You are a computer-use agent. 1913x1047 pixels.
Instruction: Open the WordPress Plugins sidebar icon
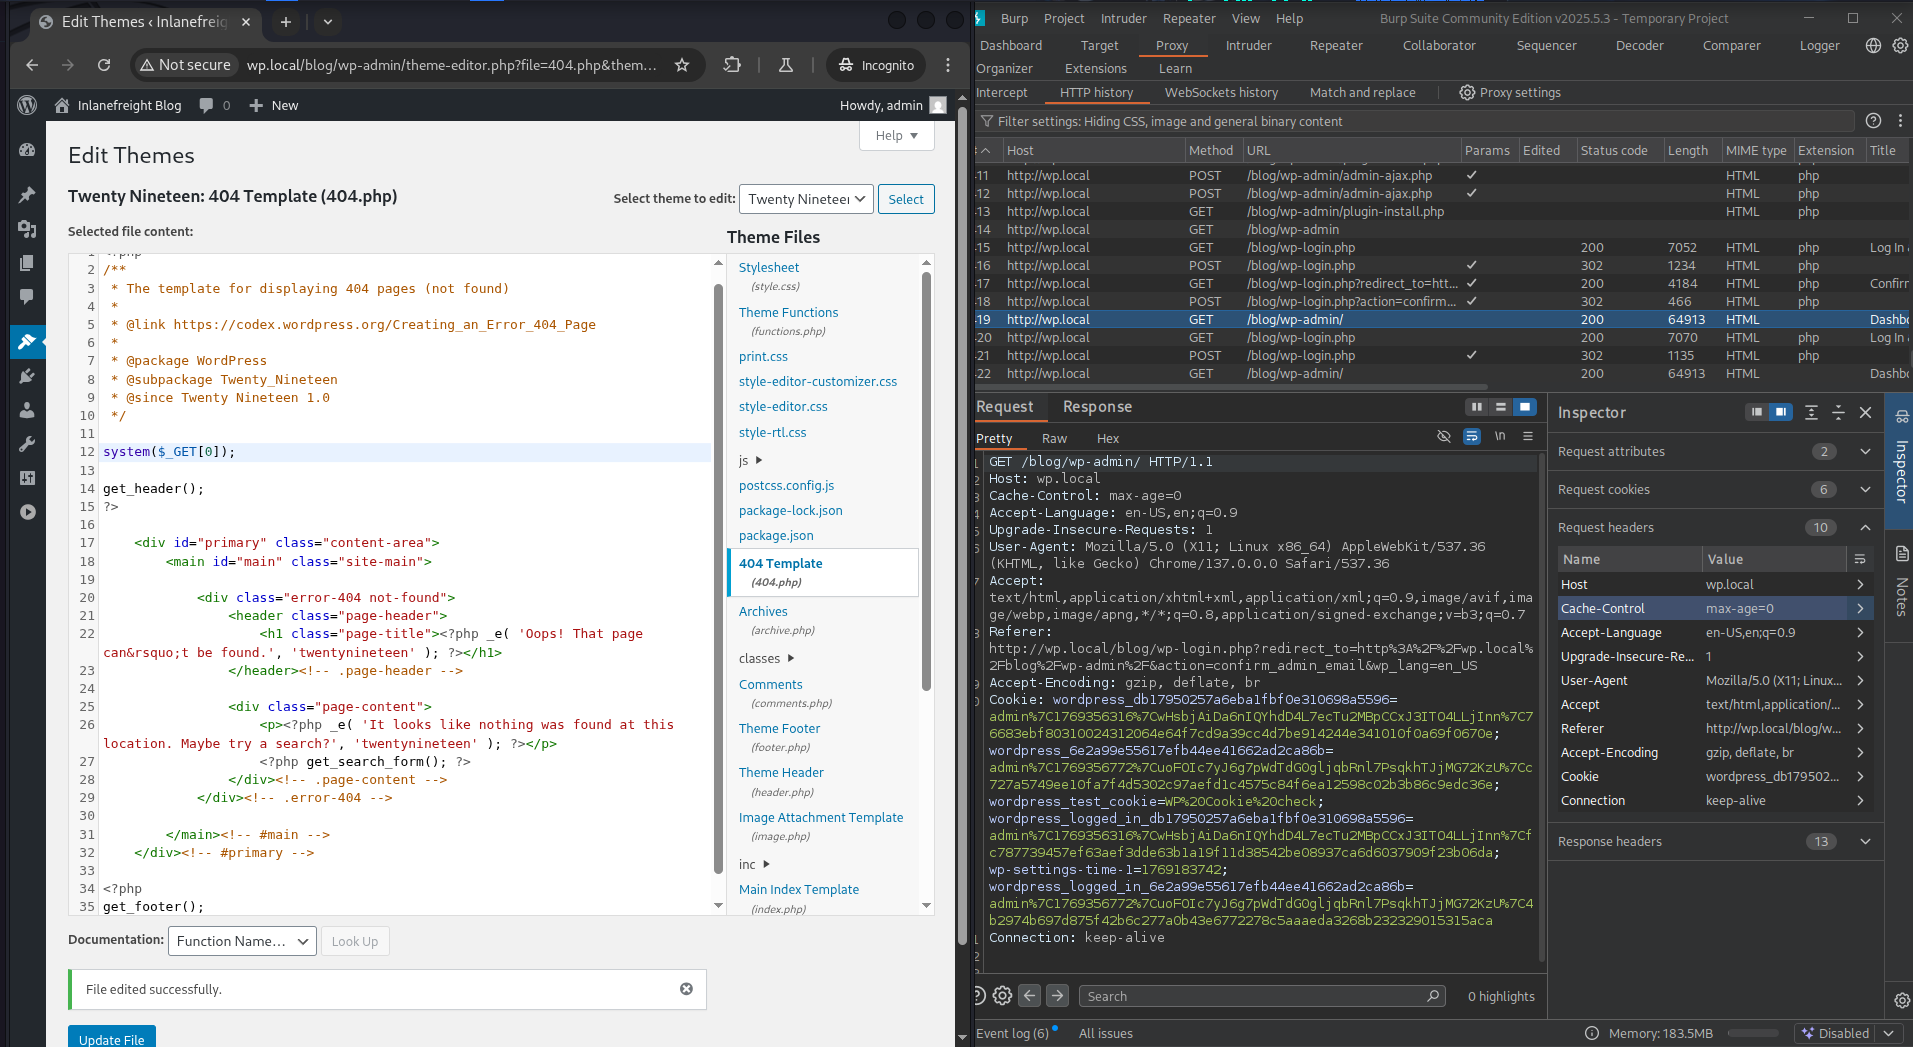click(x=27, y=376)
